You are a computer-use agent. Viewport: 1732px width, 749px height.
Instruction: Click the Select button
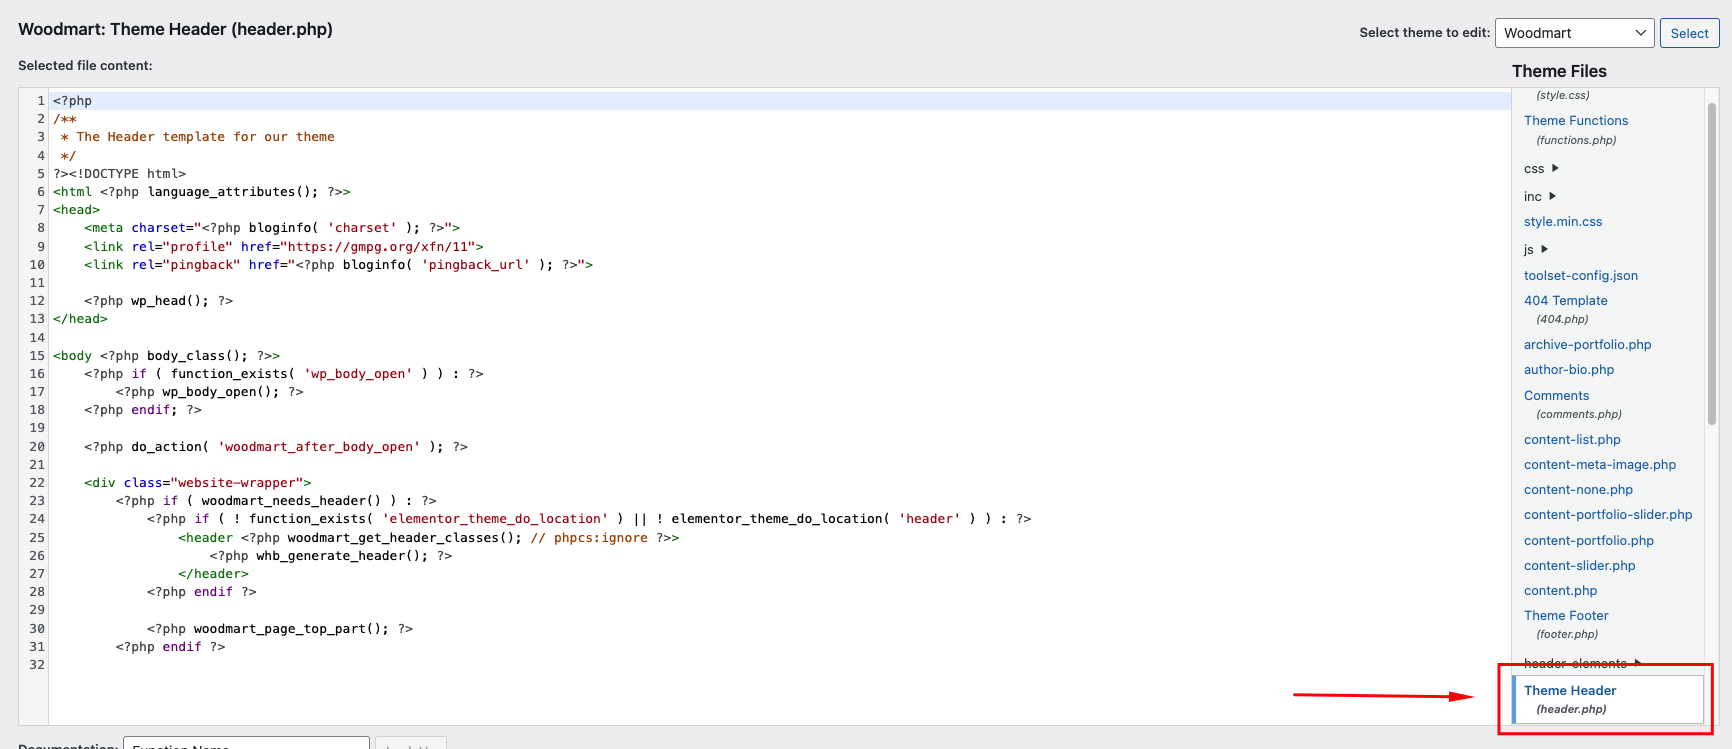(x=1689, y=33)
